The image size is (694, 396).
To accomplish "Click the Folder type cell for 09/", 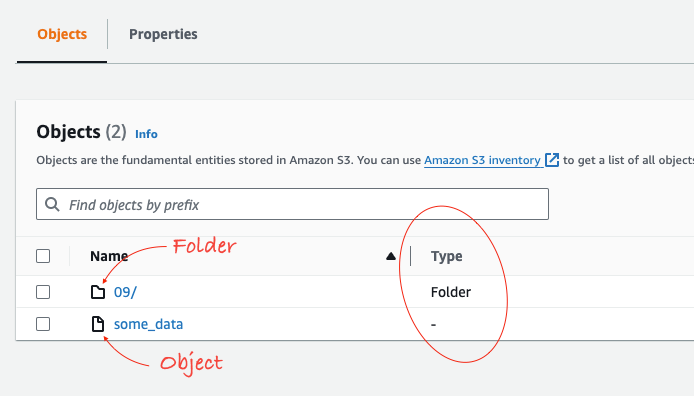I will [x=451, y=292].
